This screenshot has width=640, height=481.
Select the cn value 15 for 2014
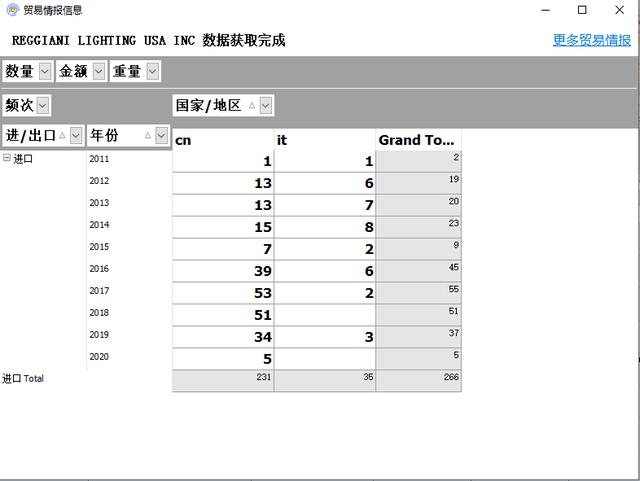[x=223, y=227]
